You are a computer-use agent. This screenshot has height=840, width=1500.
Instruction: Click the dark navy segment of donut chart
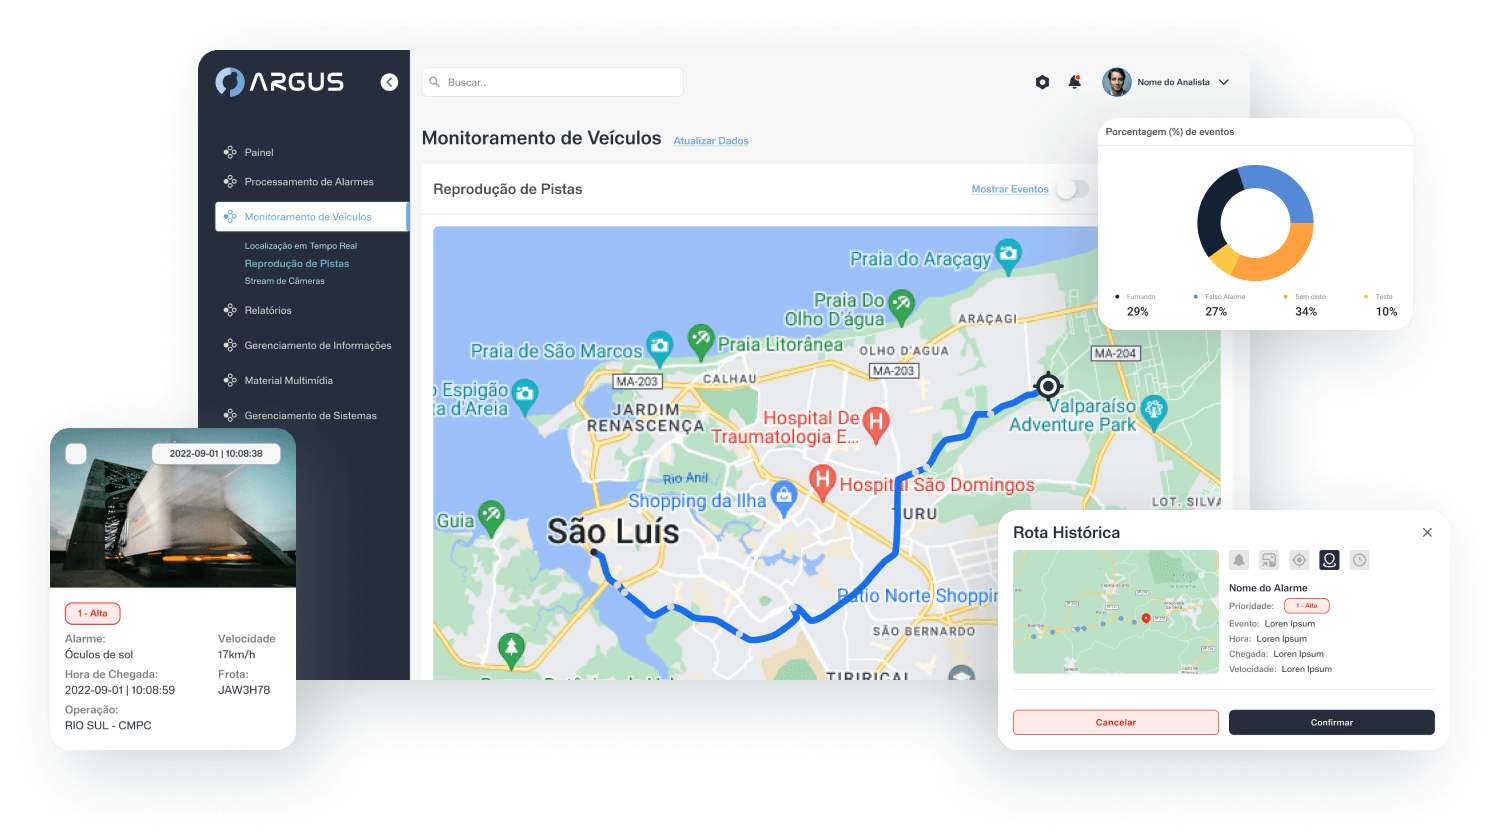pyautogui.click(x=1211, y=209)
